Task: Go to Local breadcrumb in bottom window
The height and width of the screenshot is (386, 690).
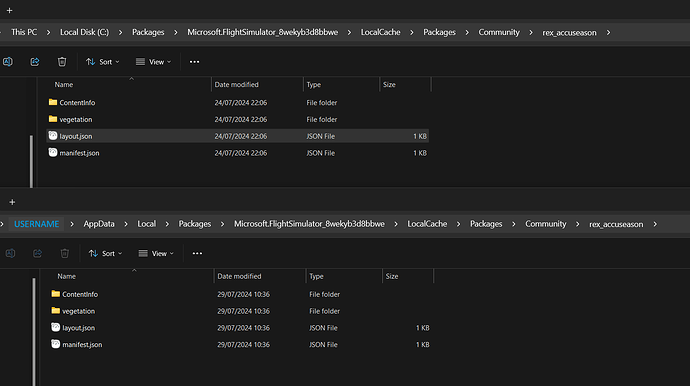Action: pyautogui.click(x=147, y=224)
